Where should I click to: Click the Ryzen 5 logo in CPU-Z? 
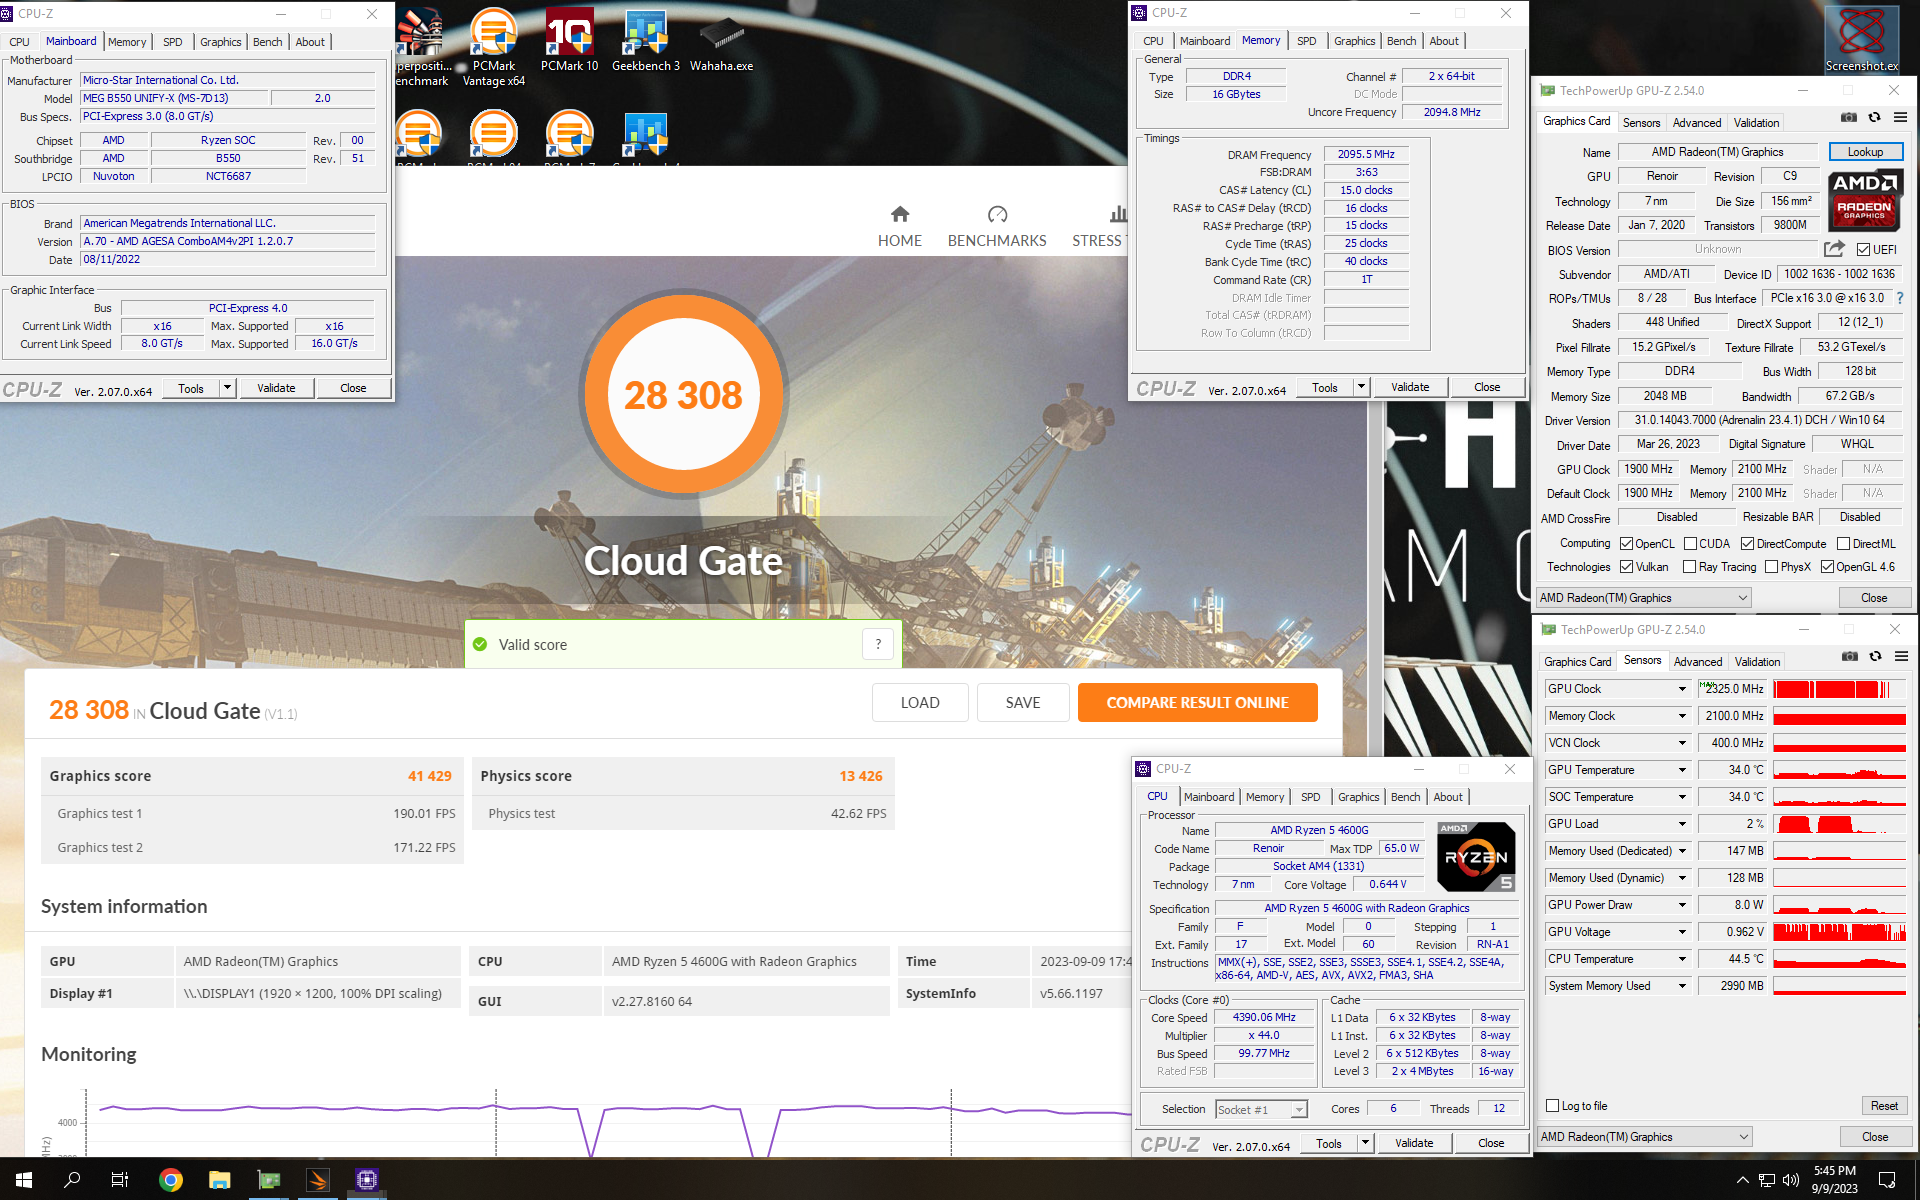(x=1476, y=856)
